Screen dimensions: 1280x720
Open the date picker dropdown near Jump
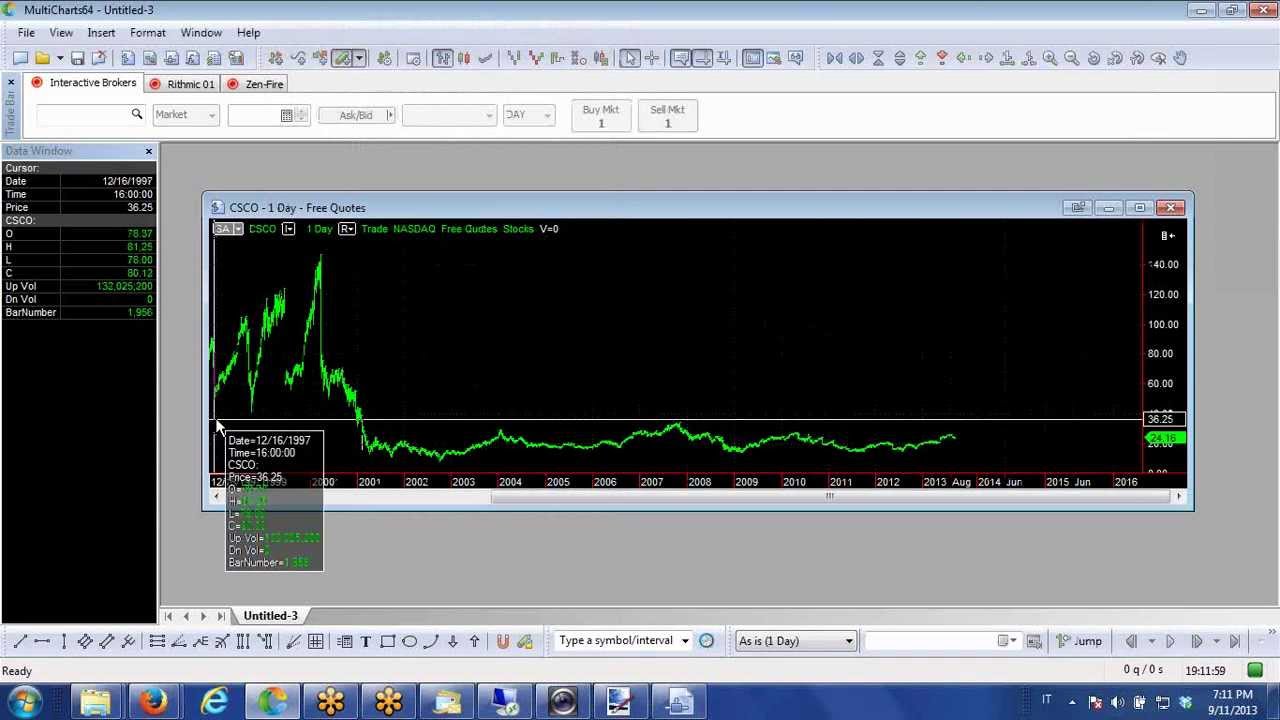(x=1009, y=641)
